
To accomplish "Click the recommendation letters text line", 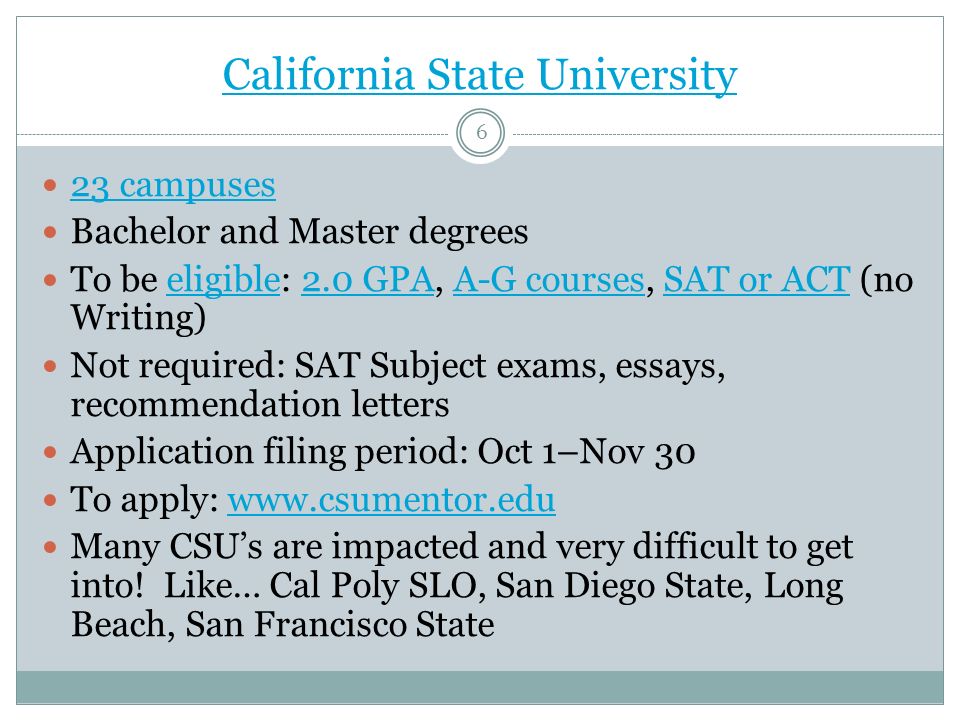I will (260, 405).
